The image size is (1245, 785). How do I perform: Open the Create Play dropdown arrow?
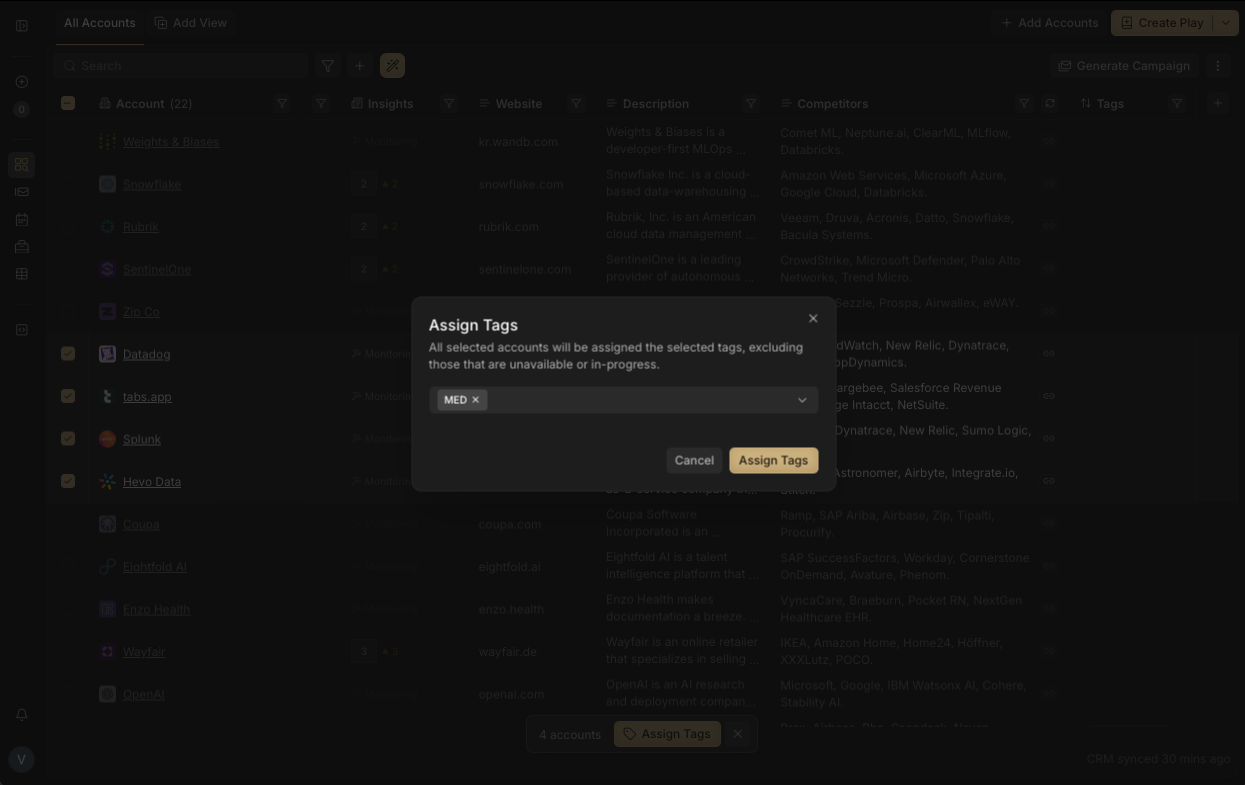(x=1226, y=23)
